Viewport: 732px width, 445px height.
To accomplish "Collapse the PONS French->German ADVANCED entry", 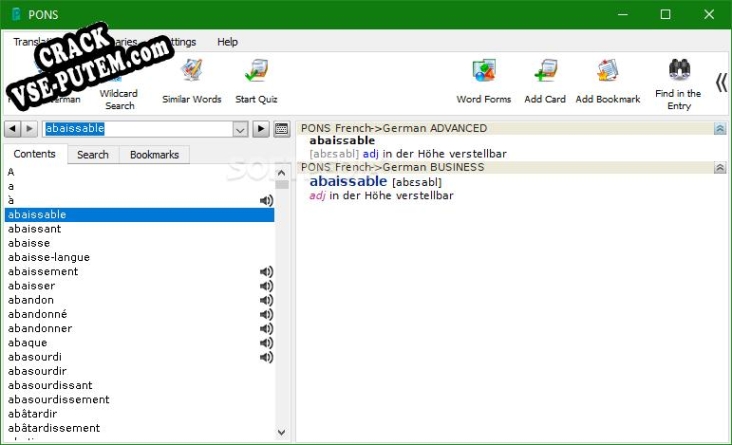I will pyautogui.click(x=719, y=129).
